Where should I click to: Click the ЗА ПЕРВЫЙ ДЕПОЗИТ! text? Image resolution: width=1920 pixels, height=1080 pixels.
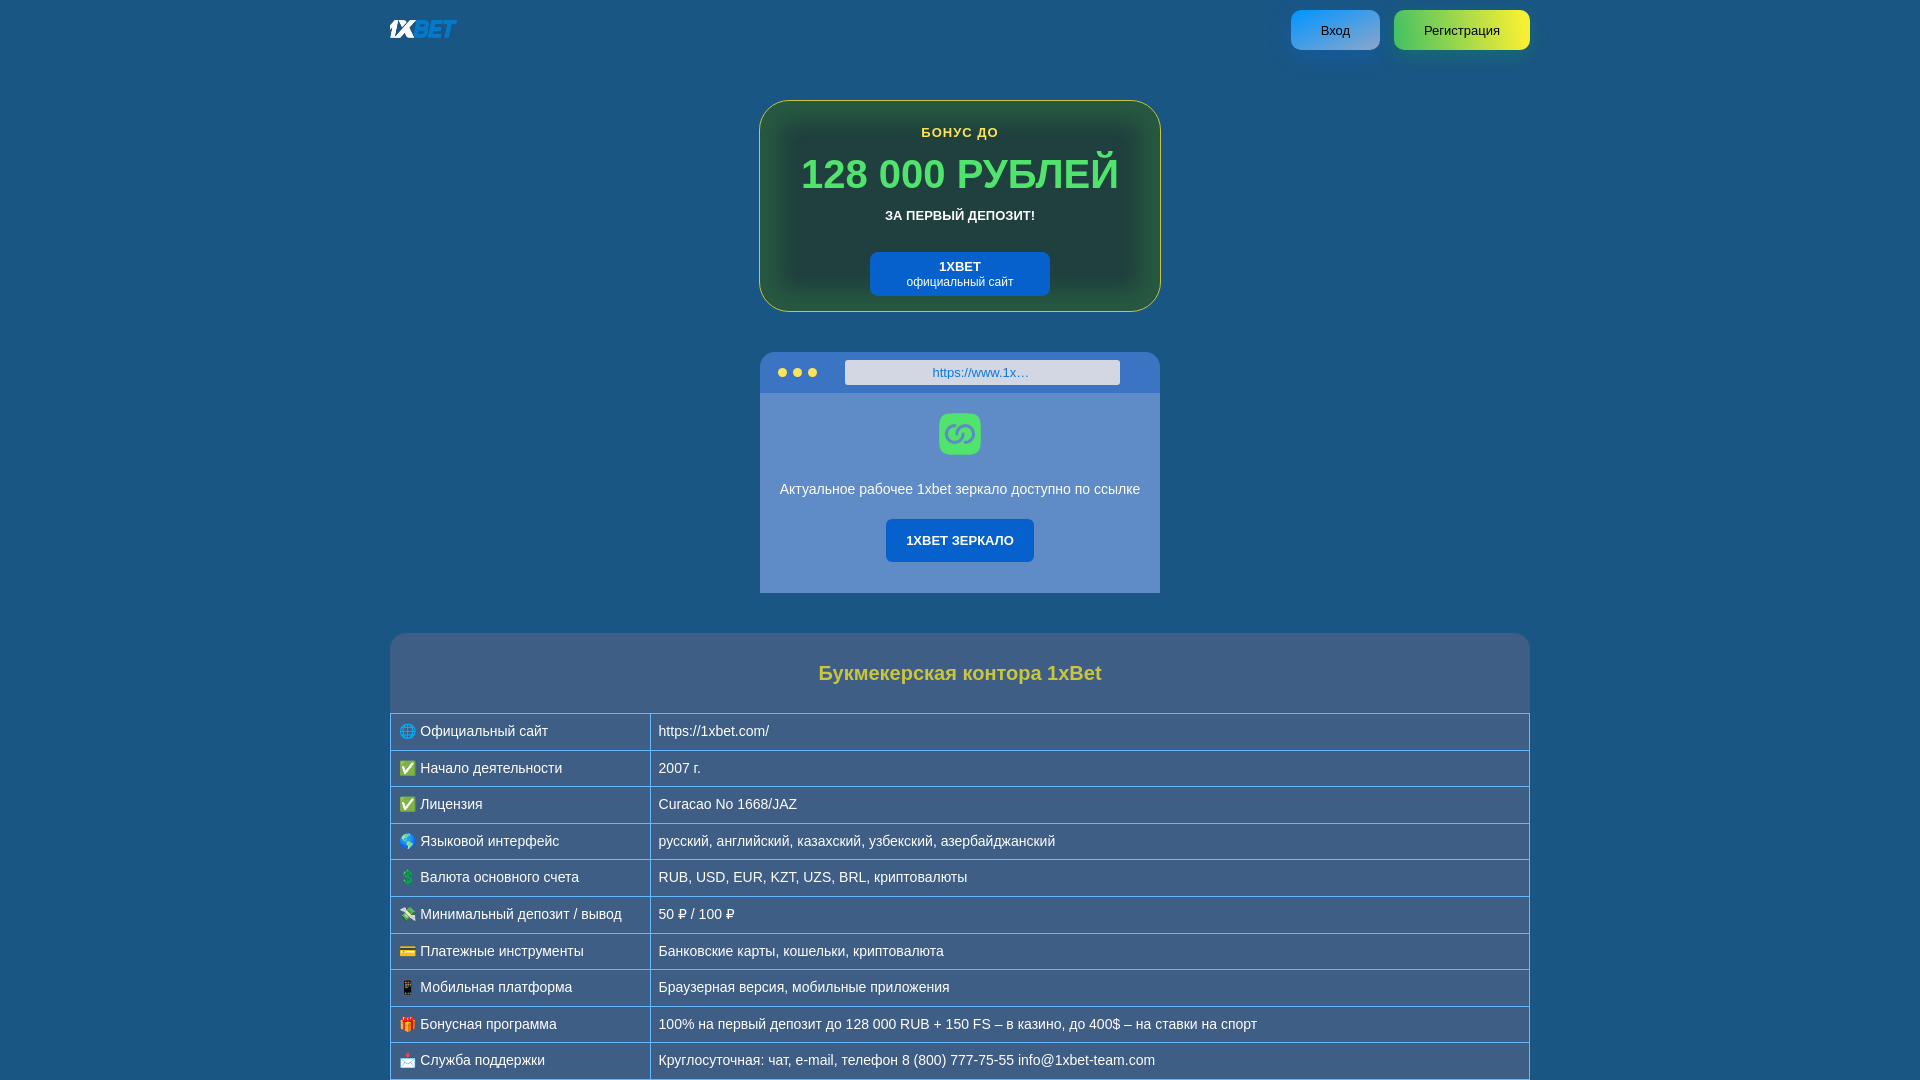[x=960, y=216]
